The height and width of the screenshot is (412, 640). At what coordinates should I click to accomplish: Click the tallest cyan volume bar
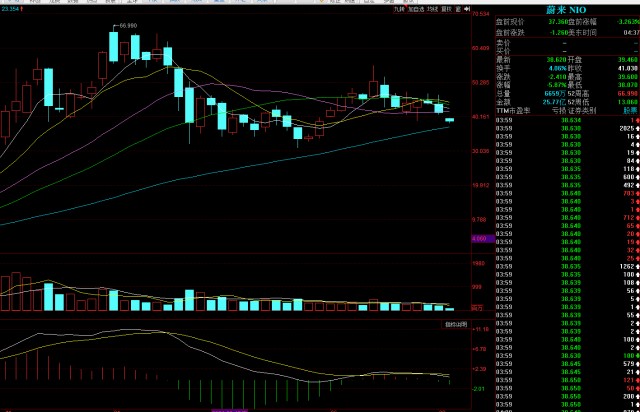[47, 294]
